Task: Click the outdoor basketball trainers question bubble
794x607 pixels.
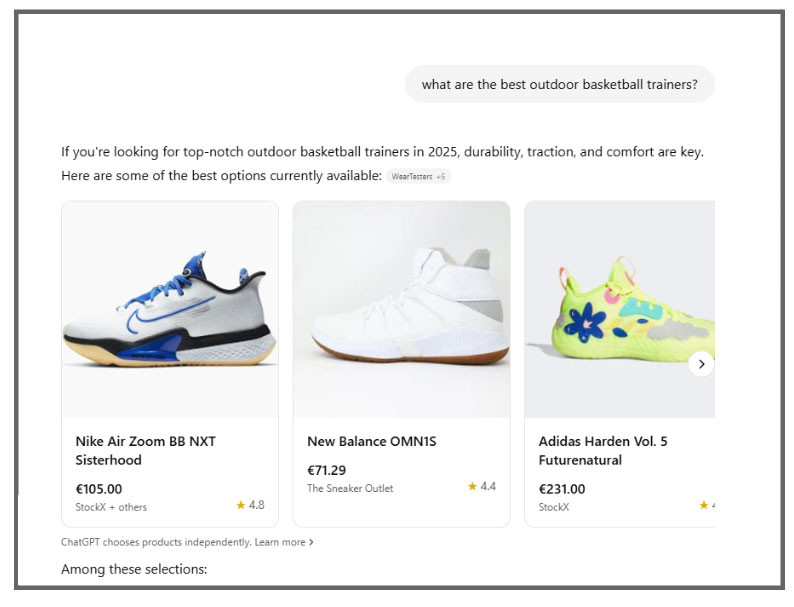Action: pos(559,85)
